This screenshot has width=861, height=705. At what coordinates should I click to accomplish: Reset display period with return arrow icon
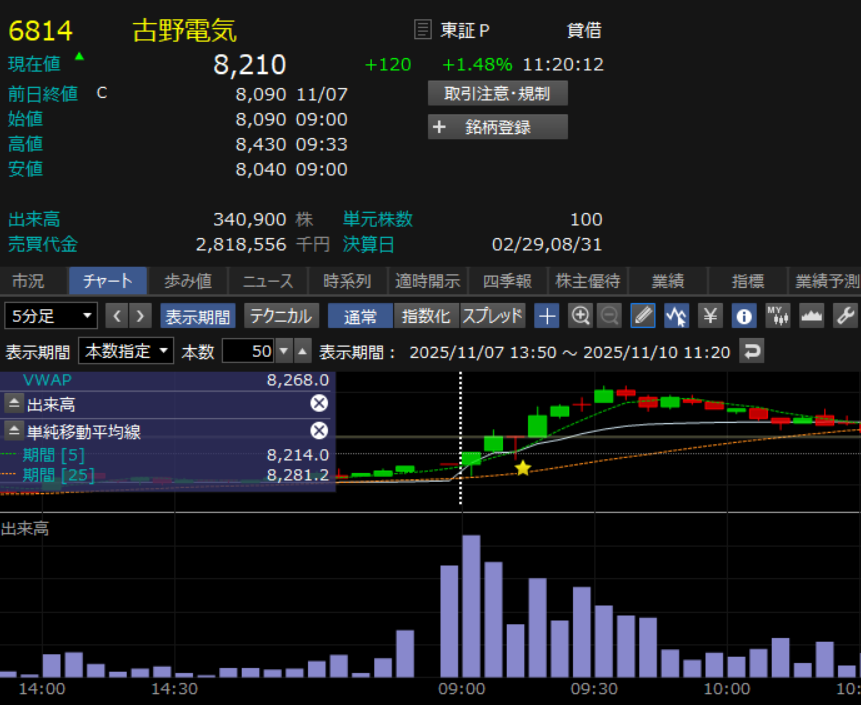click(x=750, y=351)
